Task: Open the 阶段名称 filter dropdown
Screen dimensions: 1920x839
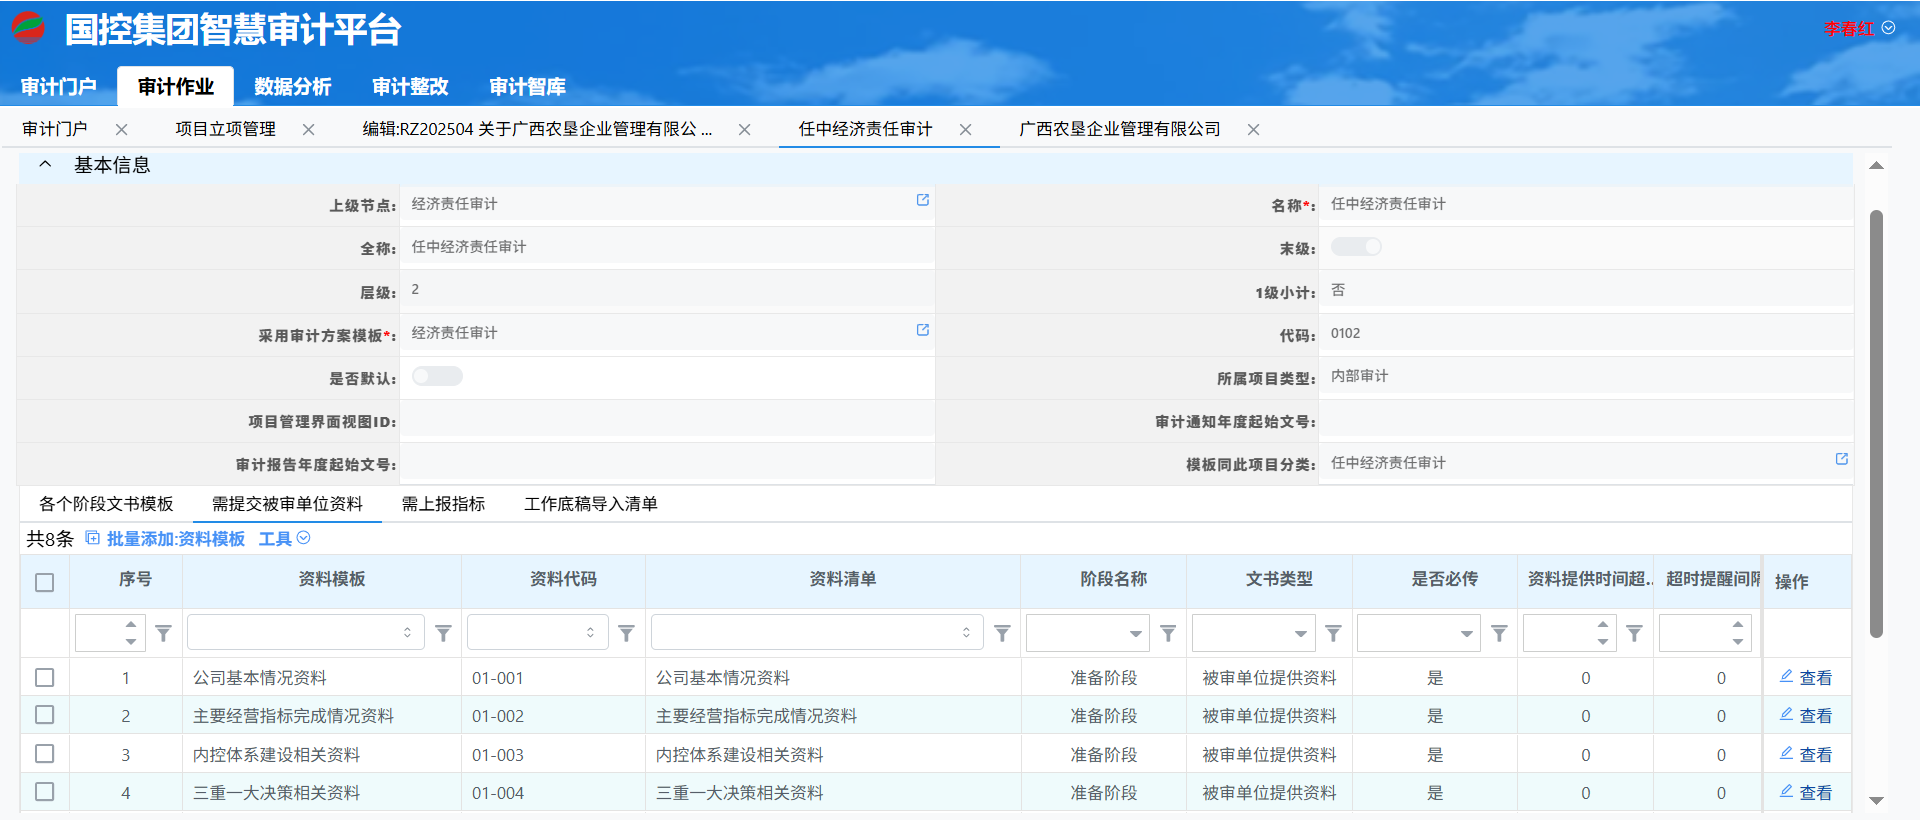Action: (1135, 634)
